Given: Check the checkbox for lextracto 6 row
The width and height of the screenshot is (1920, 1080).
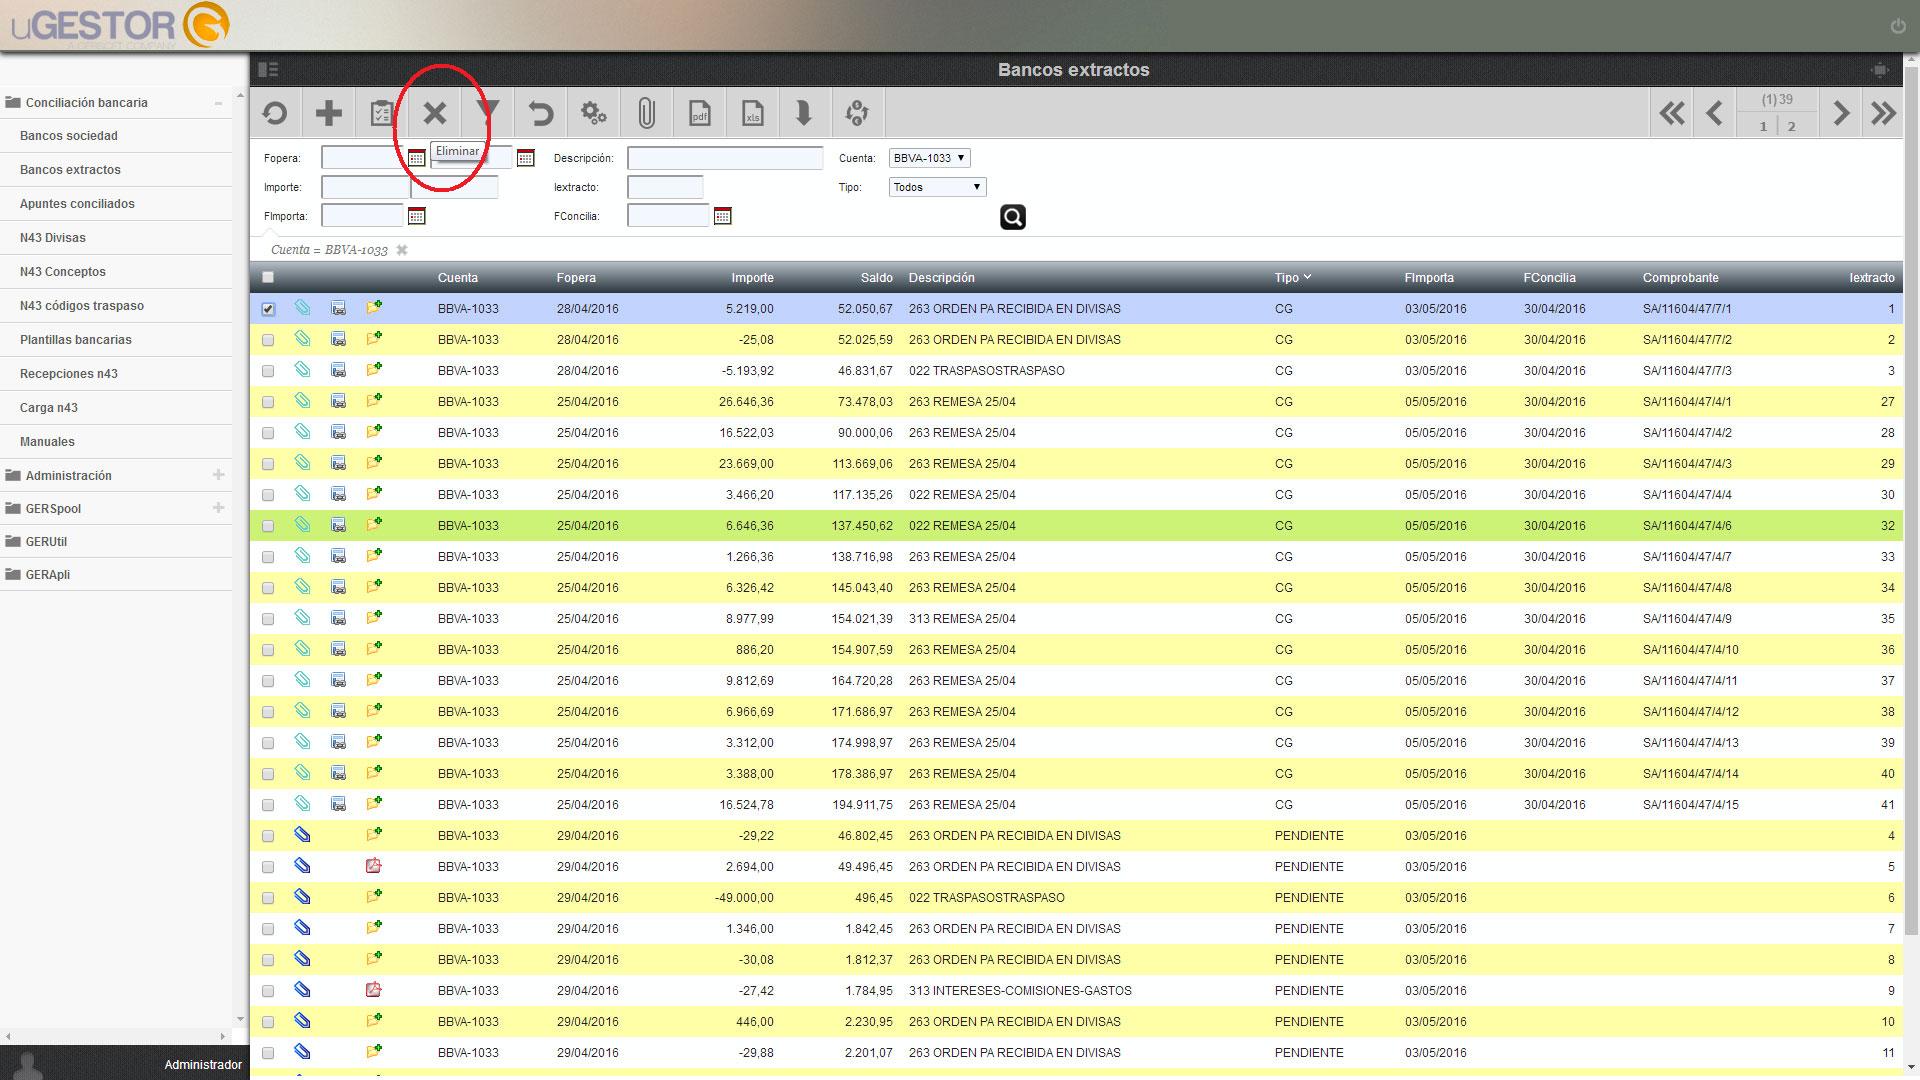Looking at the screenshot, I should [x=268, y=898].
